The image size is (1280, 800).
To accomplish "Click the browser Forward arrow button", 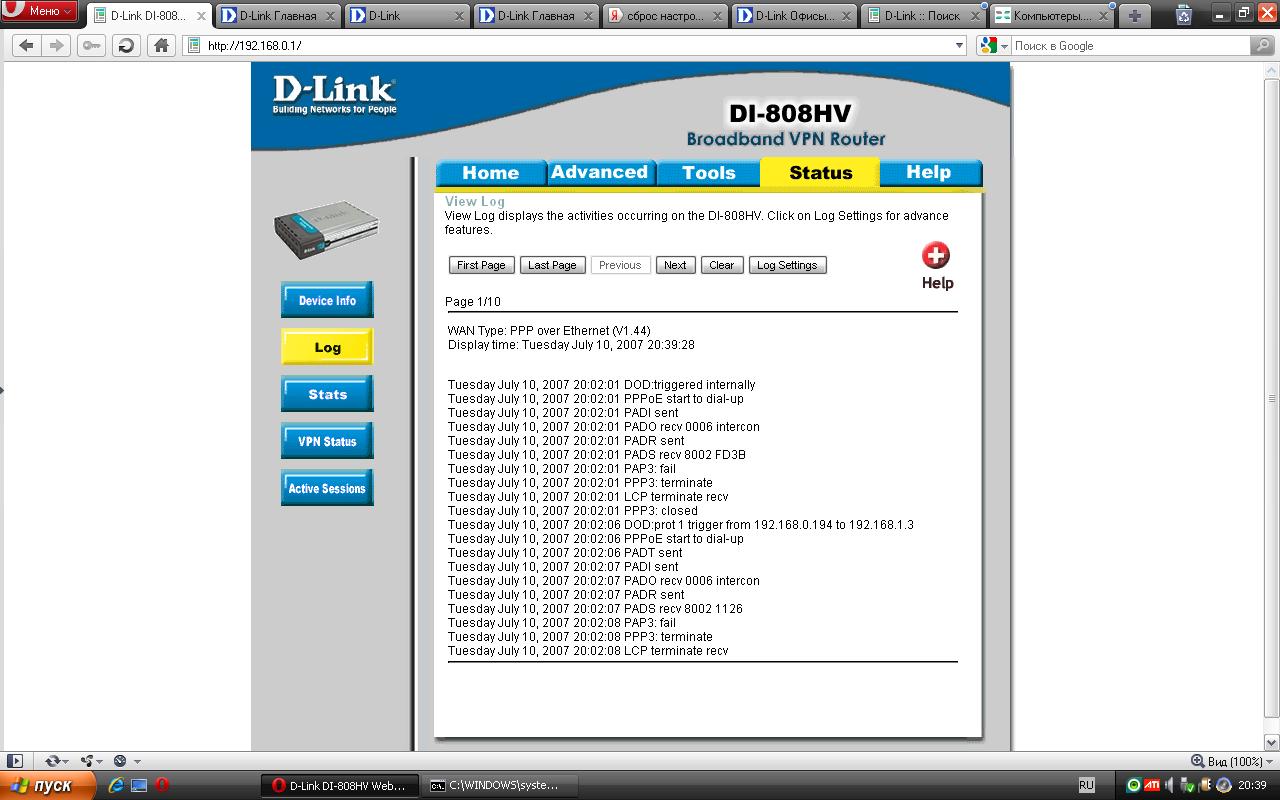I will 56,45.
